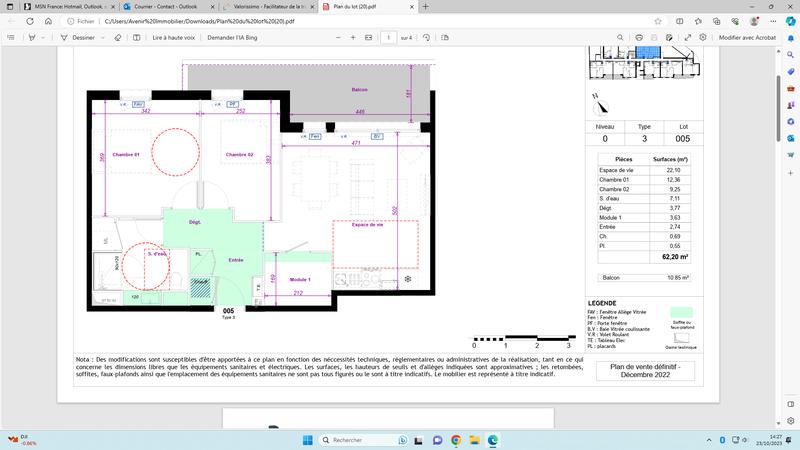This screenshot has width=800, height=450.
Task: Toggle the page view layout button
Action: 446,37
